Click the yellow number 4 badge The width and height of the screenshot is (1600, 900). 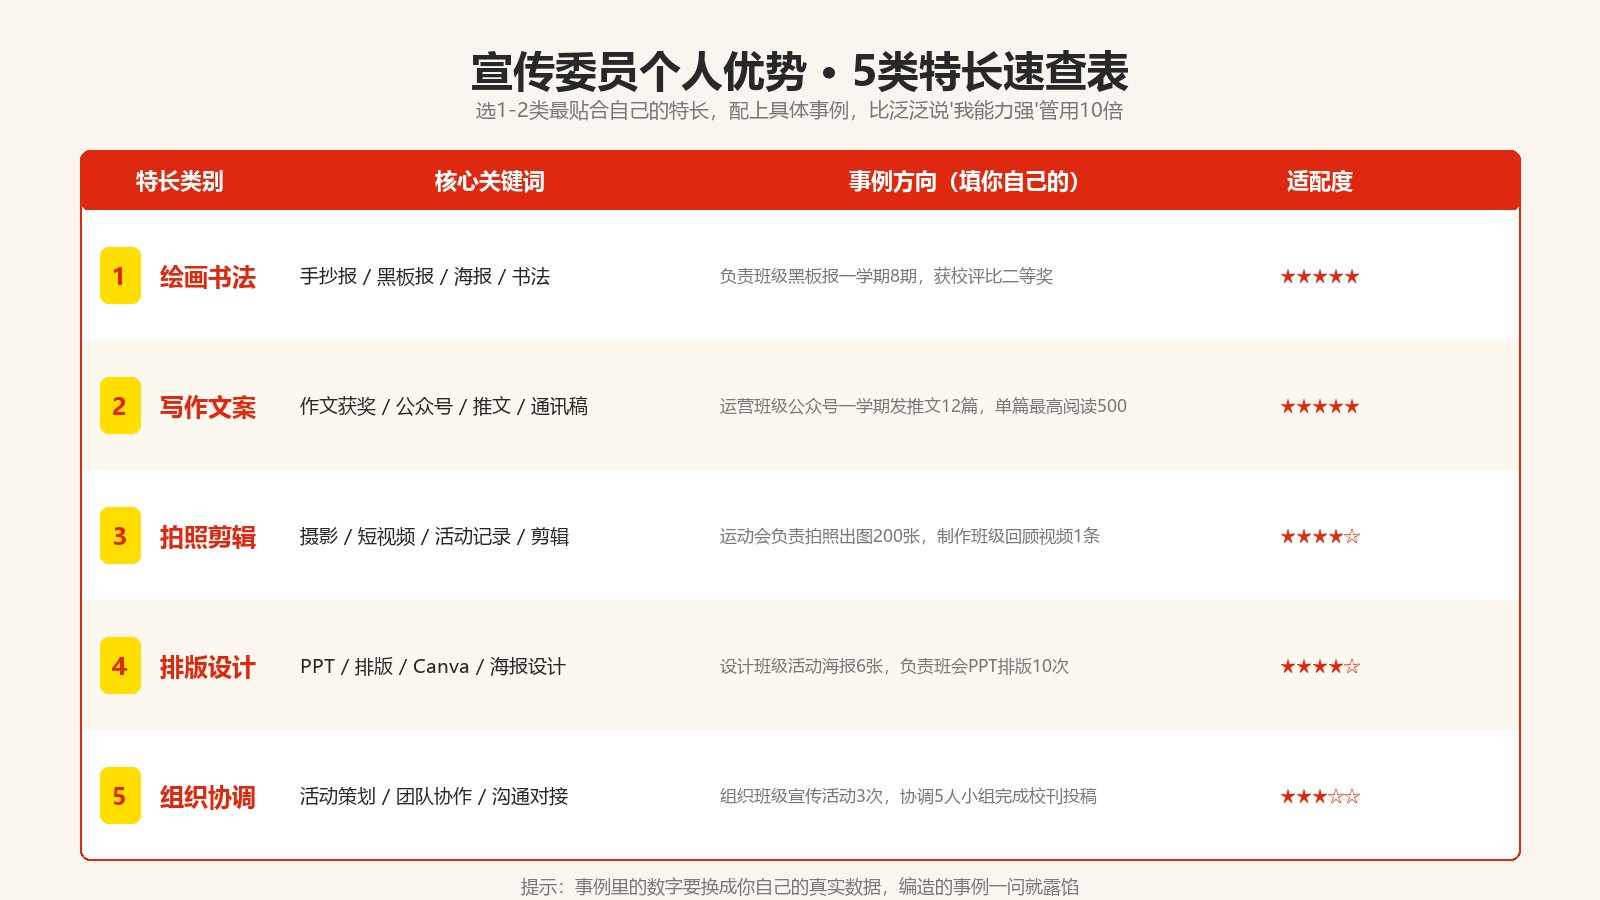120,666
